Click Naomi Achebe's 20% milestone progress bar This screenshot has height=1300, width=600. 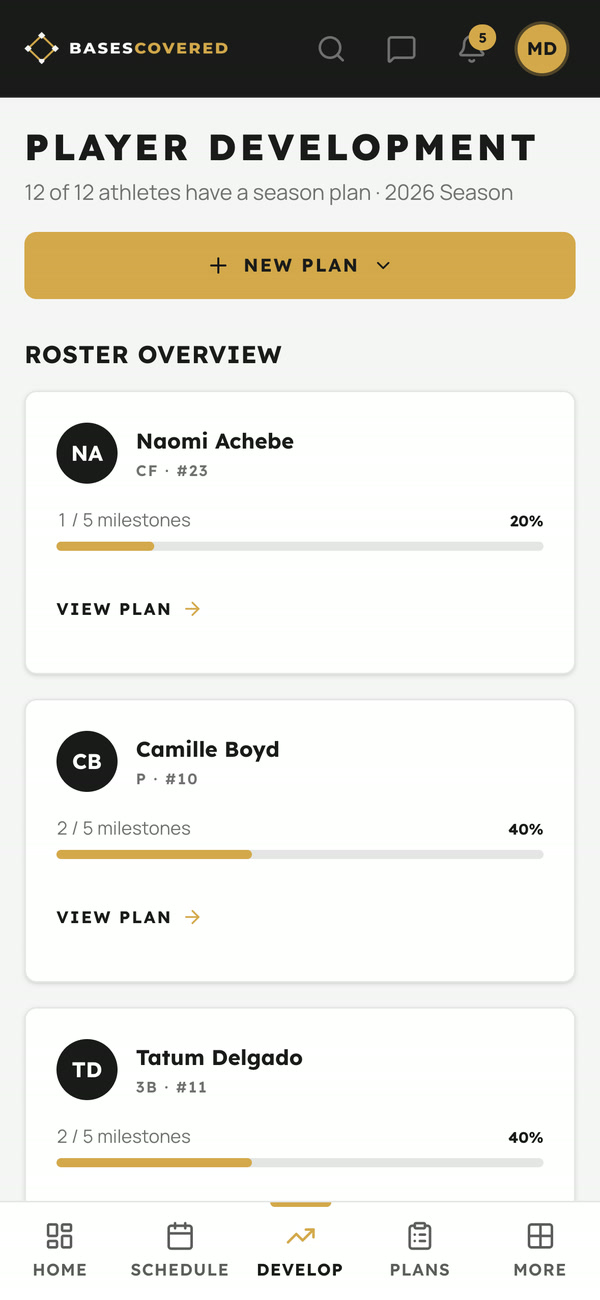pos(300,546)
